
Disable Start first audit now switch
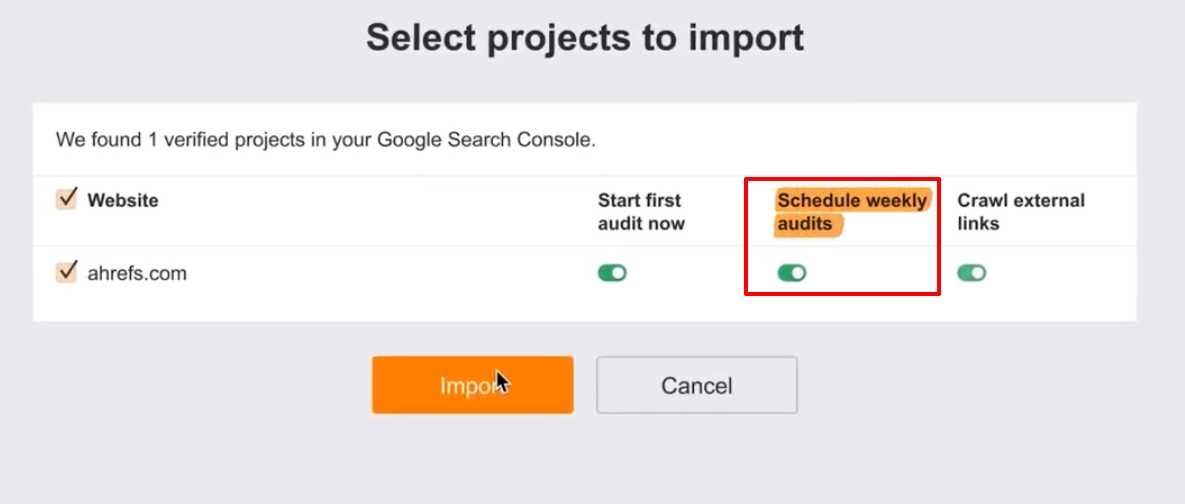pyautogui.click(x=612, y=273)
